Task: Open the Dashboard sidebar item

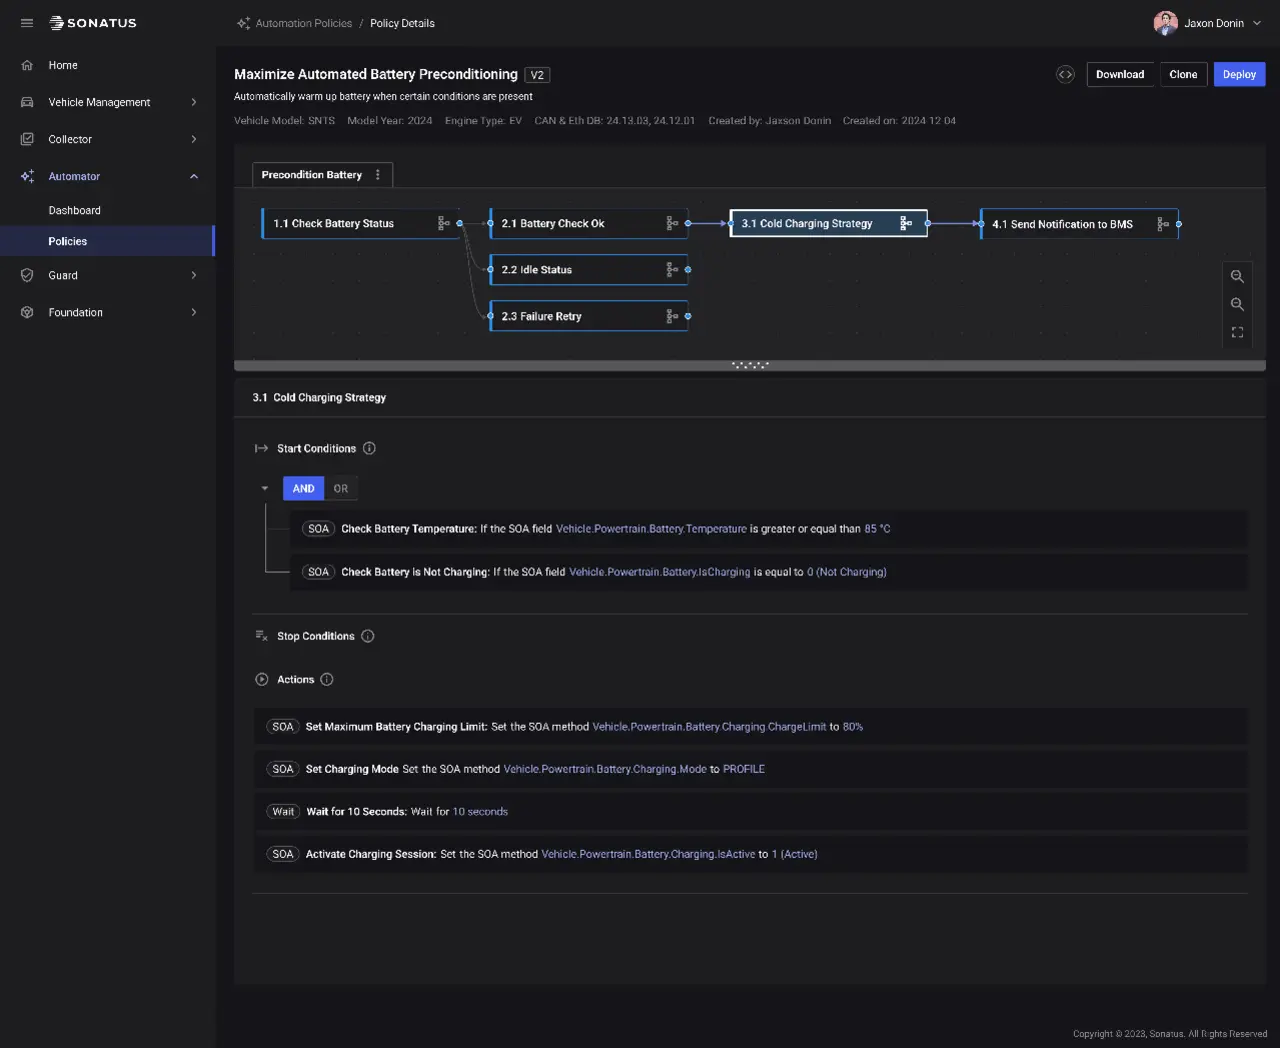Action: click(75, 211)
